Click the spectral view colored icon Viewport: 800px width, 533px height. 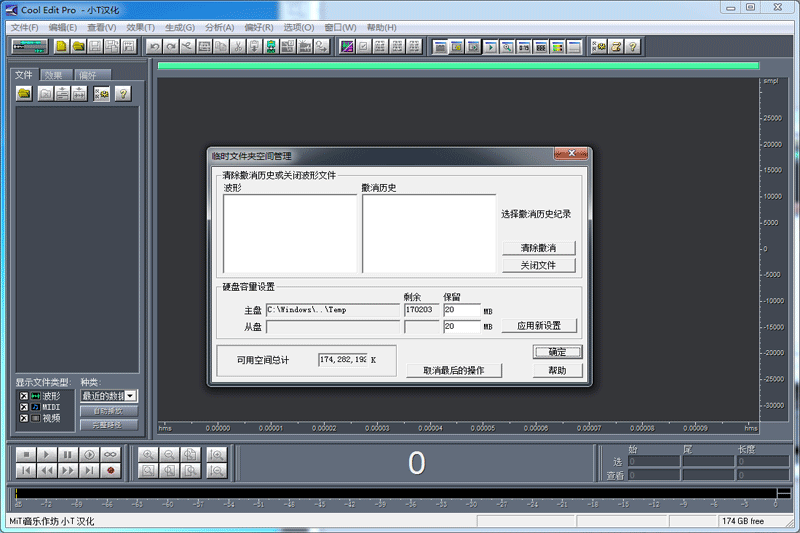tap(347, 47)
